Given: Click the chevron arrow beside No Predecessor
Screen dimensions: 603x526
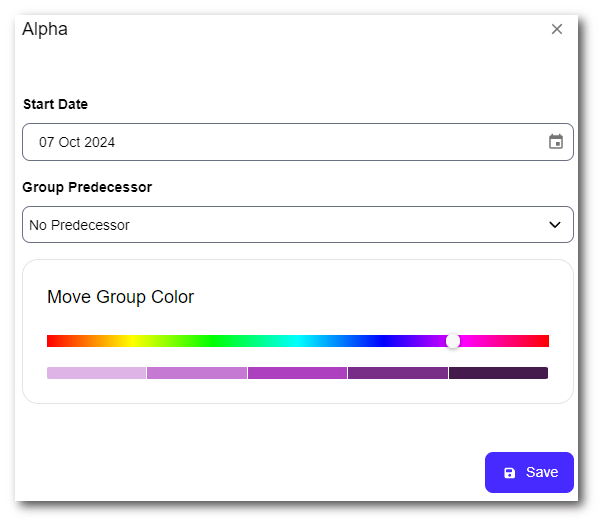Looking at the screenshot, I should [x=555, y=225].
